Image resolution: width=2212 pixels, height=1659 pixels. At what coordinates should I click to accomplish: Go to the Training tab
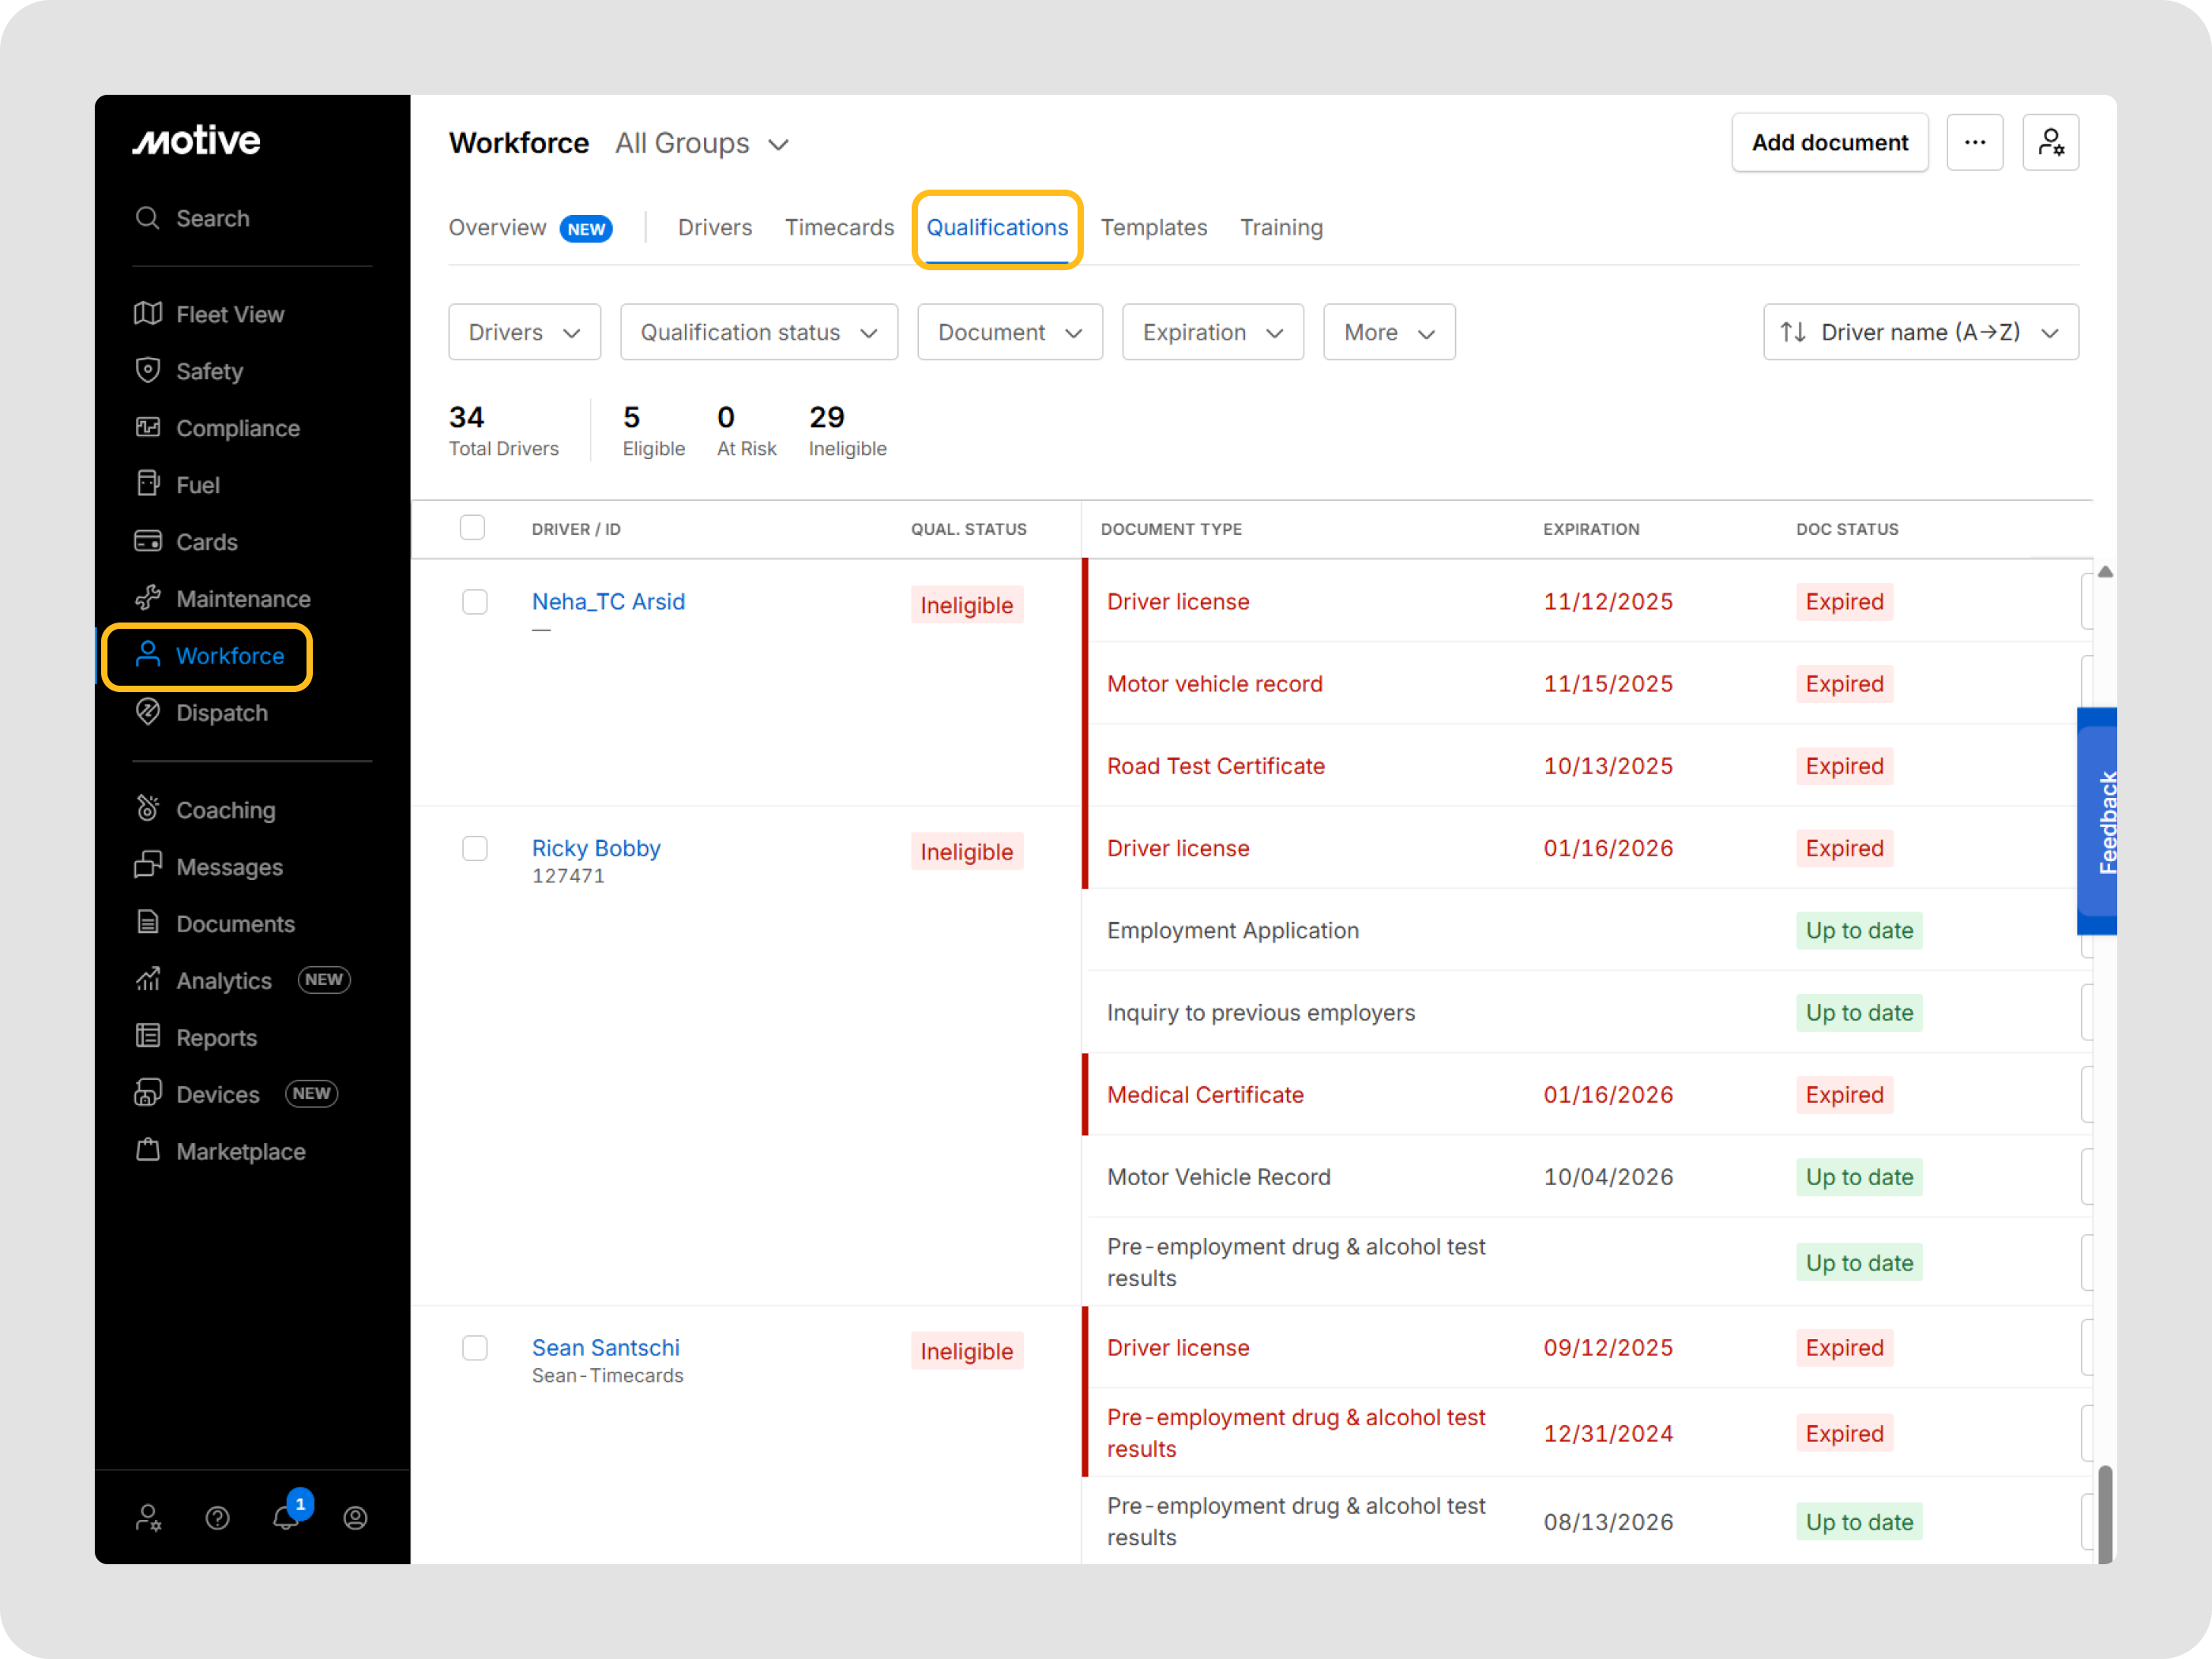click(1281, 228)
